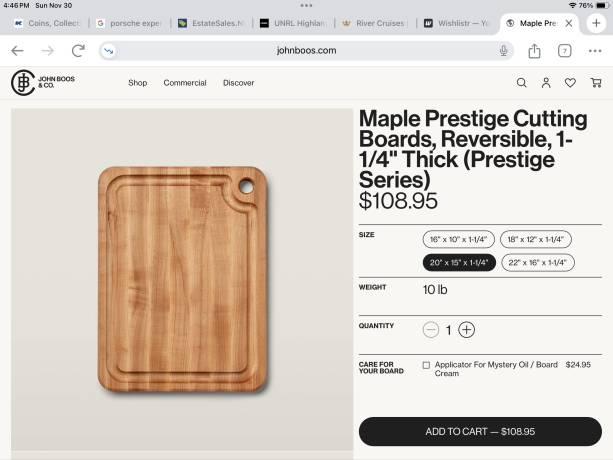Open the search icon in the site header
613x460 pixels.
(521, 83)
